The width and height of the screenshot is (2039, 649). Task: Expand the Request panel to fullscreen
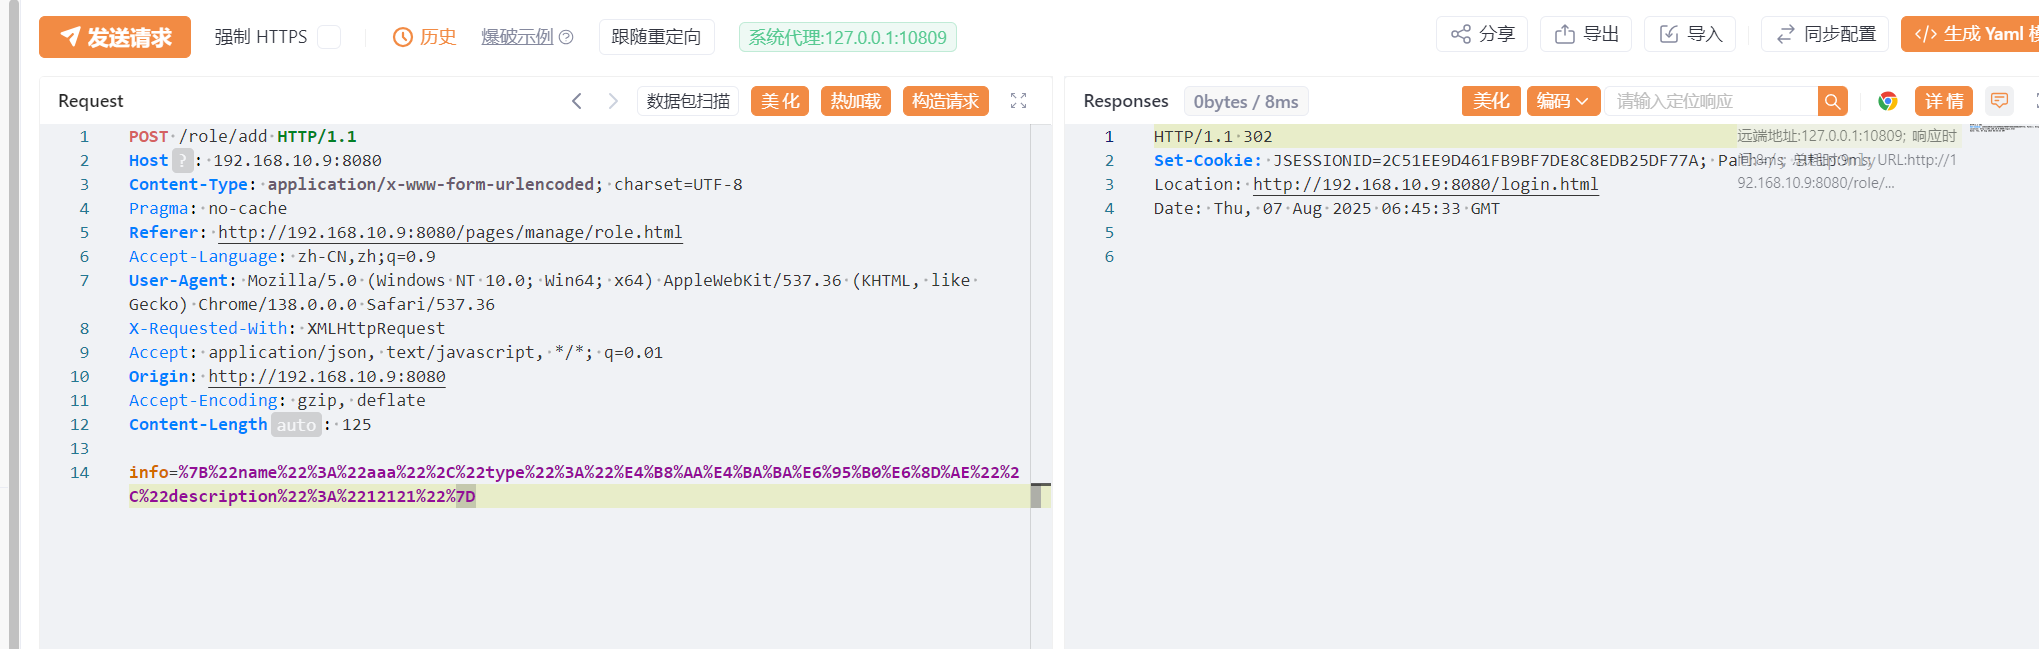[1018, 101]
